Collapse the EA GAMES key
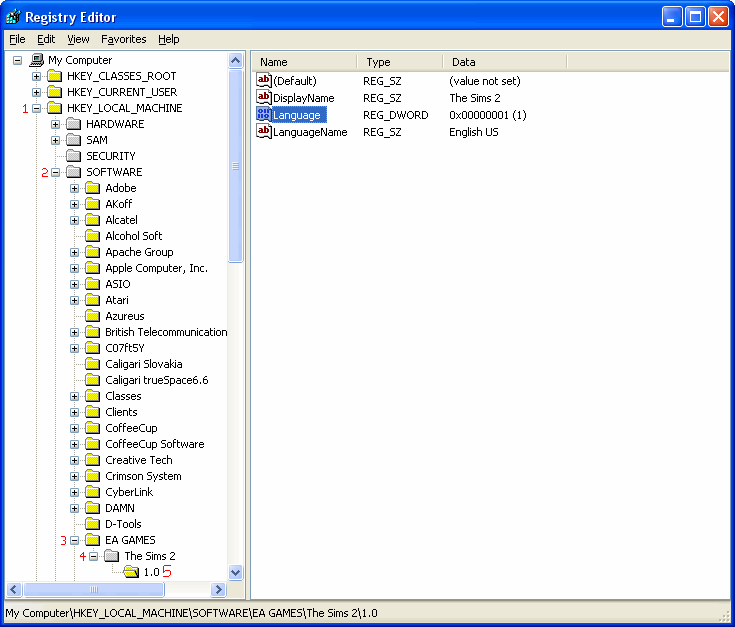735x627 pixels. (x=75, y=540)
